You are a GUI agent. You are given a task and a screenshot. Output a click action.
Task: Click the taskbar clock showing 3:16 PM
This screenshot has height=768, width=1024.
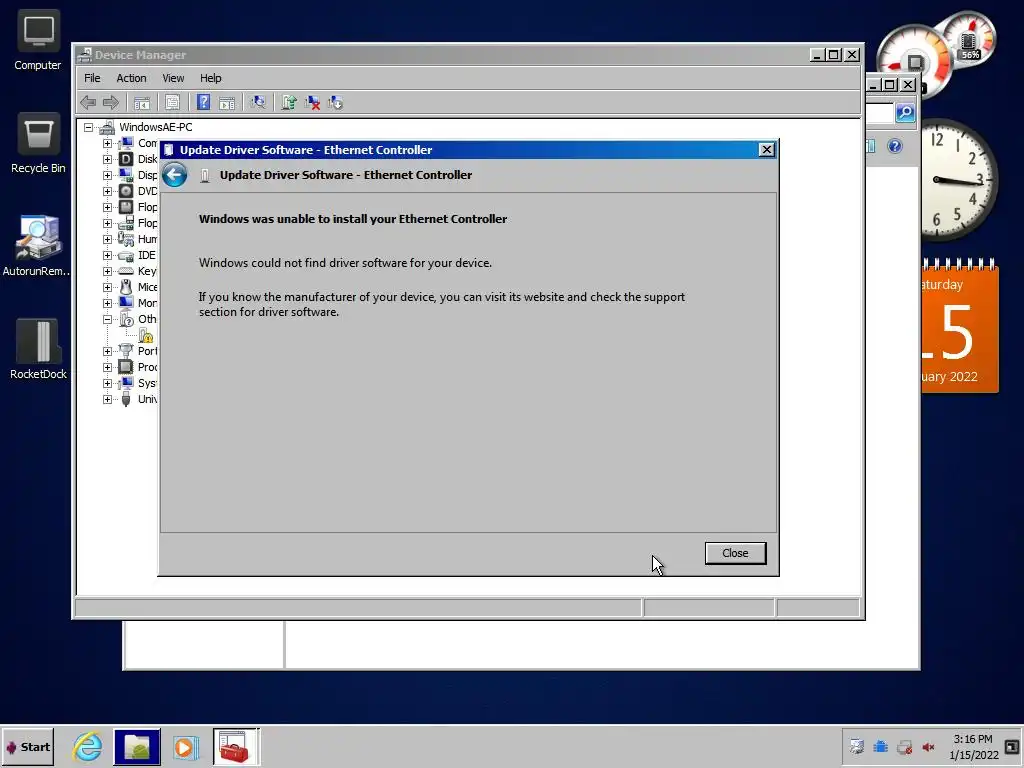(x=974, y=747)
